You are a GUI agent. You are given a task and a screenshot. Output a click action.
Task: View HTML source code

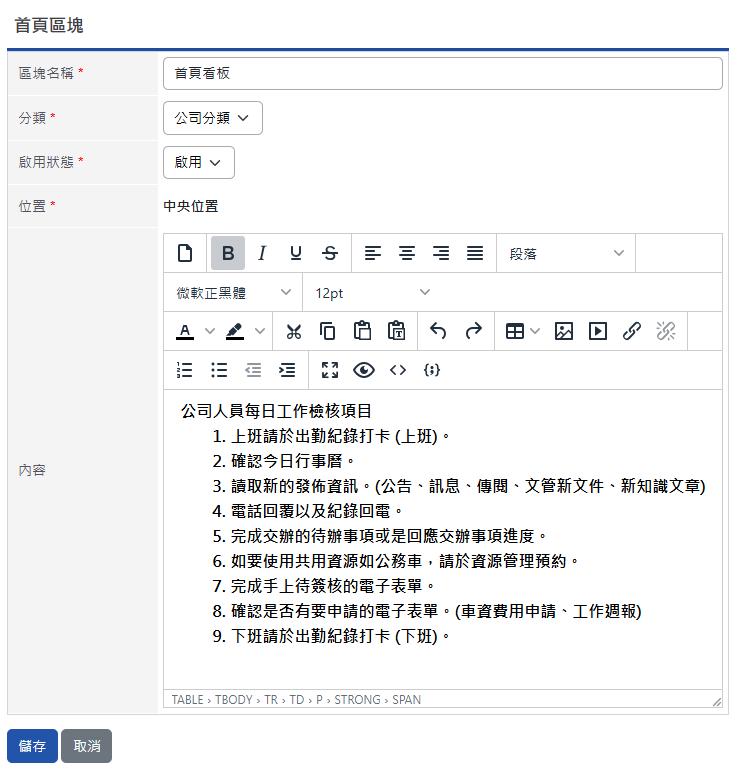[398, 370]
